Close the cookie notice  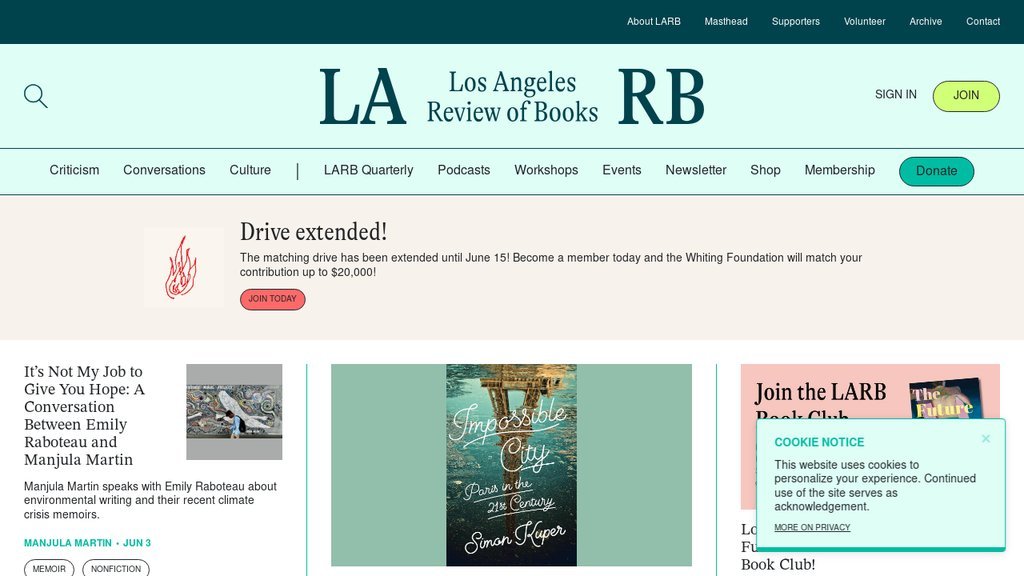pos(986,439)
